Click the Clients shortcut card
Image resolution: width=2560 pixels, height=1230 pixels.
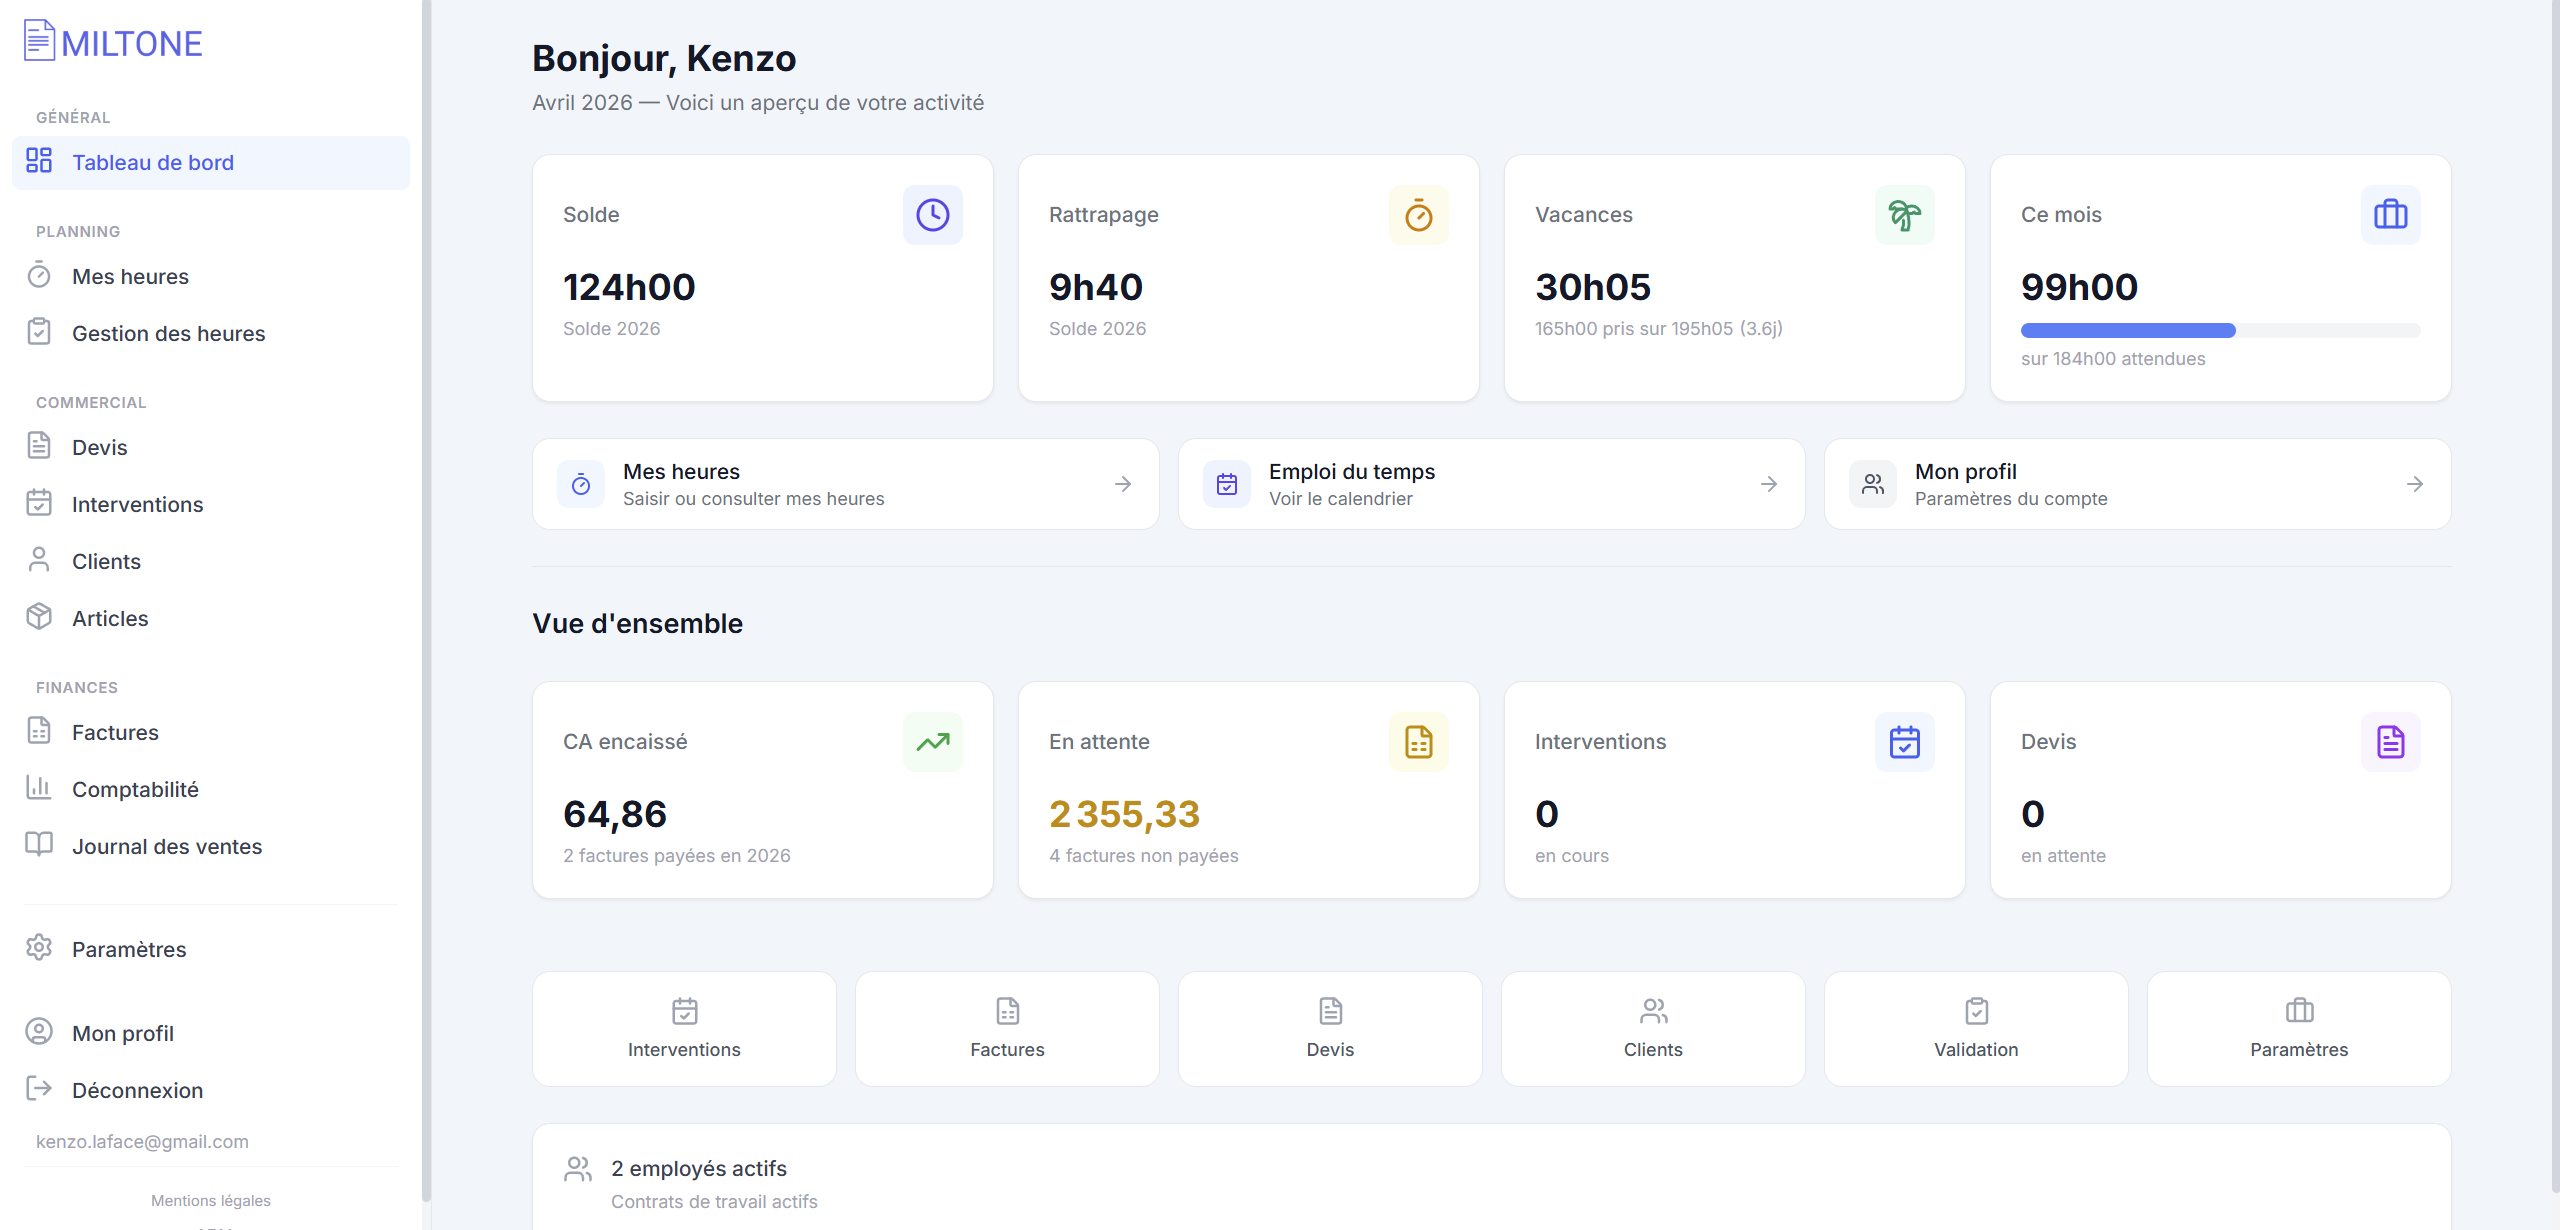point(1653,1028)
